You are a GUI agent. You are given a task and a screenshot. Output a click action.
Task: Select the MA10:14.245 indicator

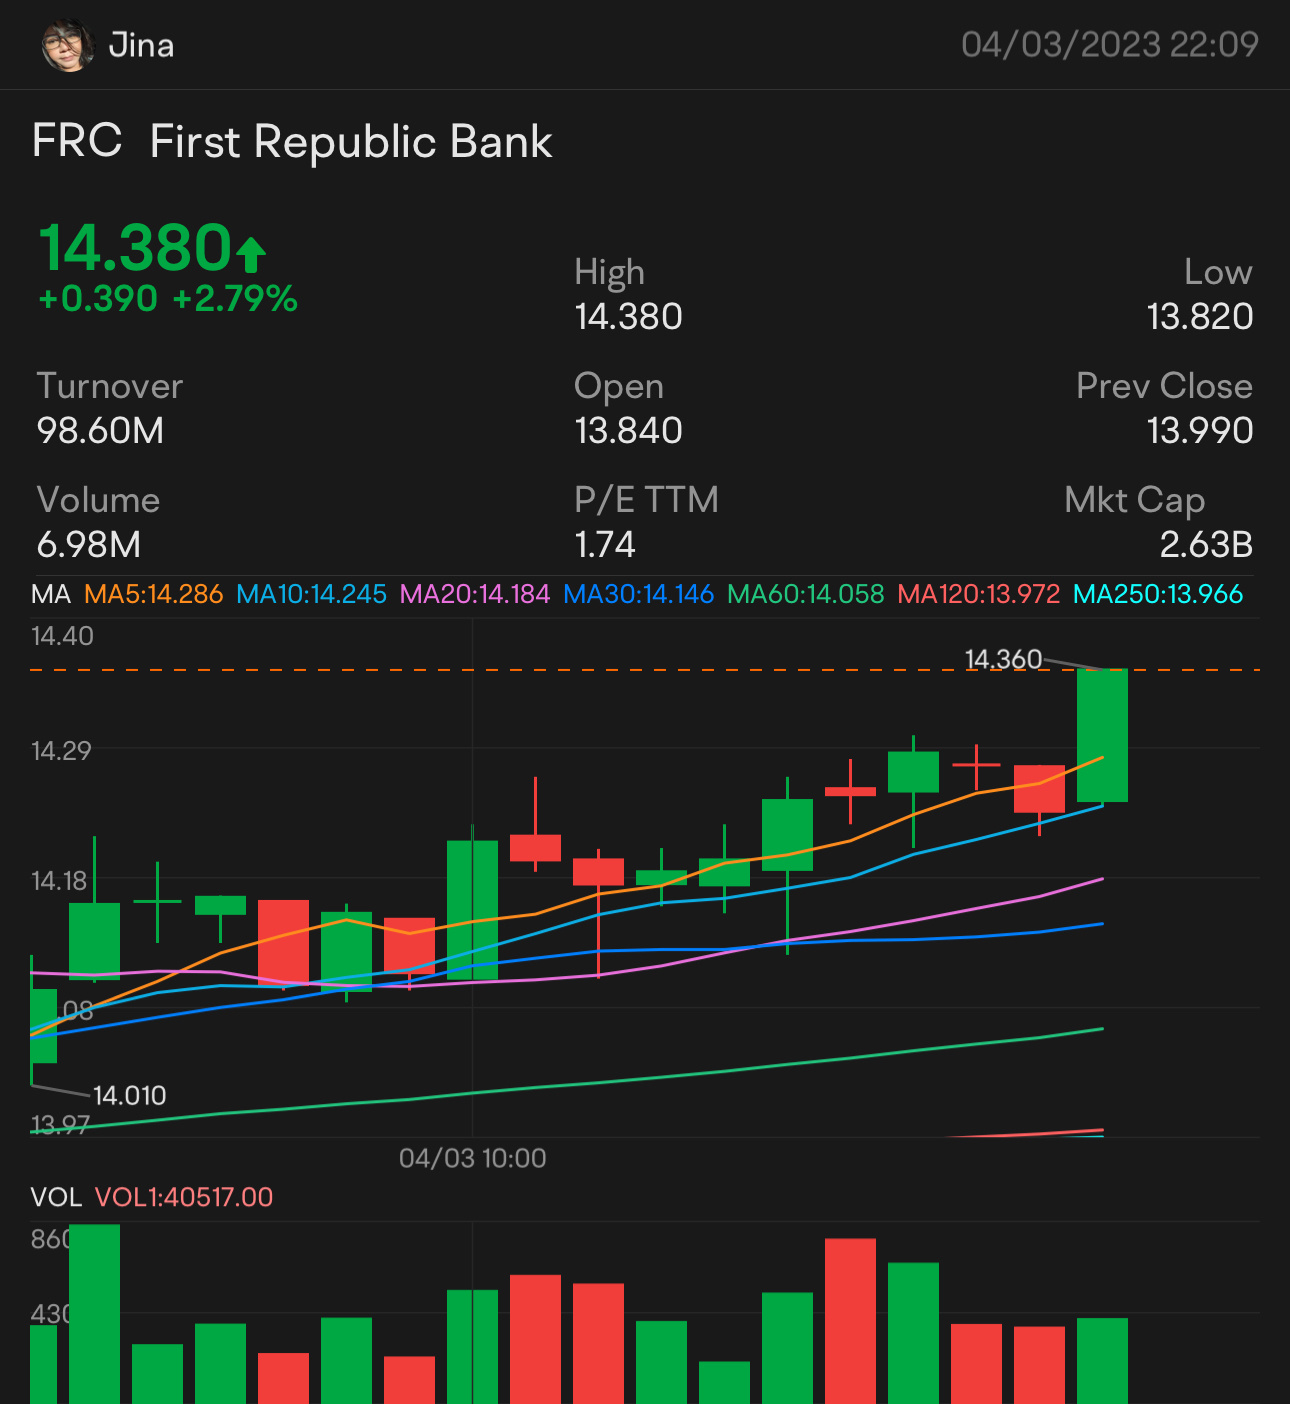coord(312,595)
